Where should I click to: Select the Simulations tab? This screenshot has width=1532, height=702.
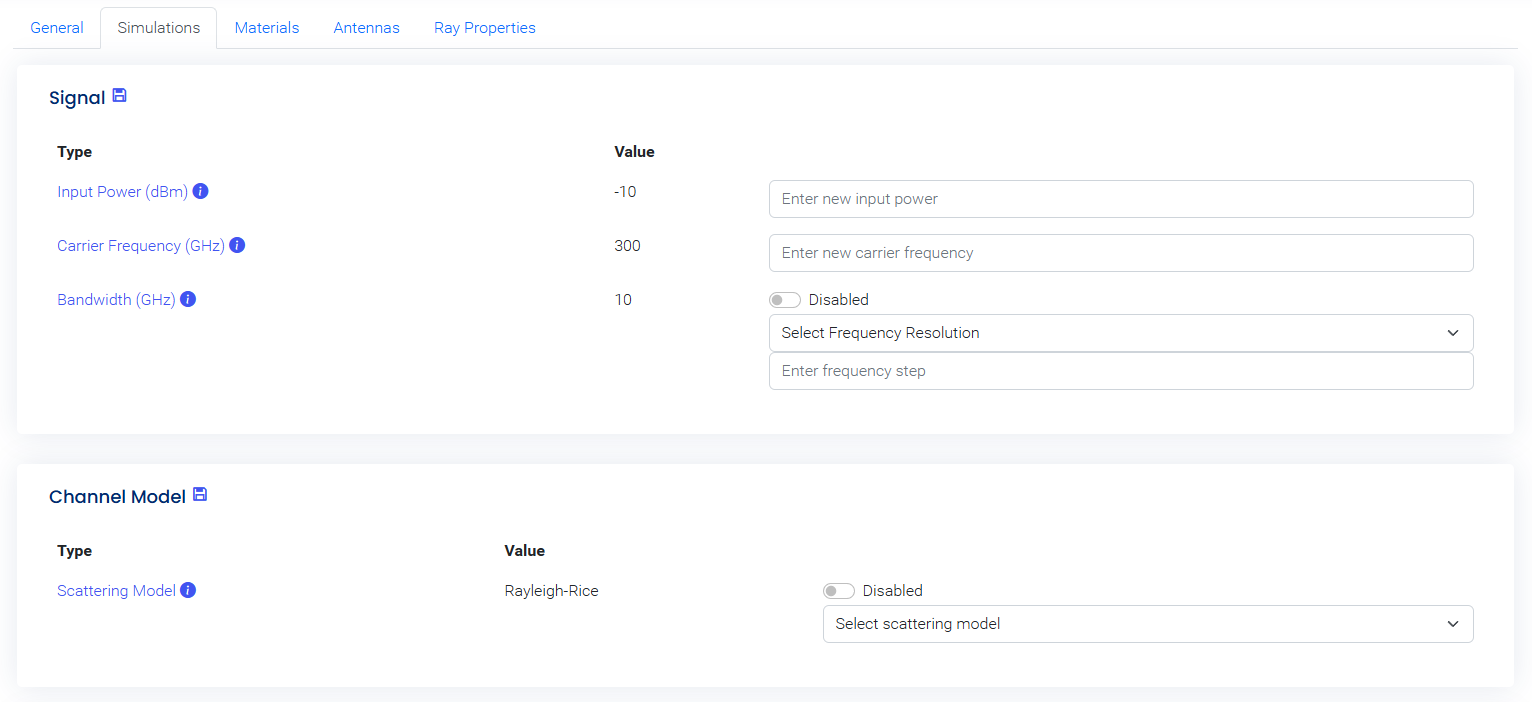click(159, 28)
